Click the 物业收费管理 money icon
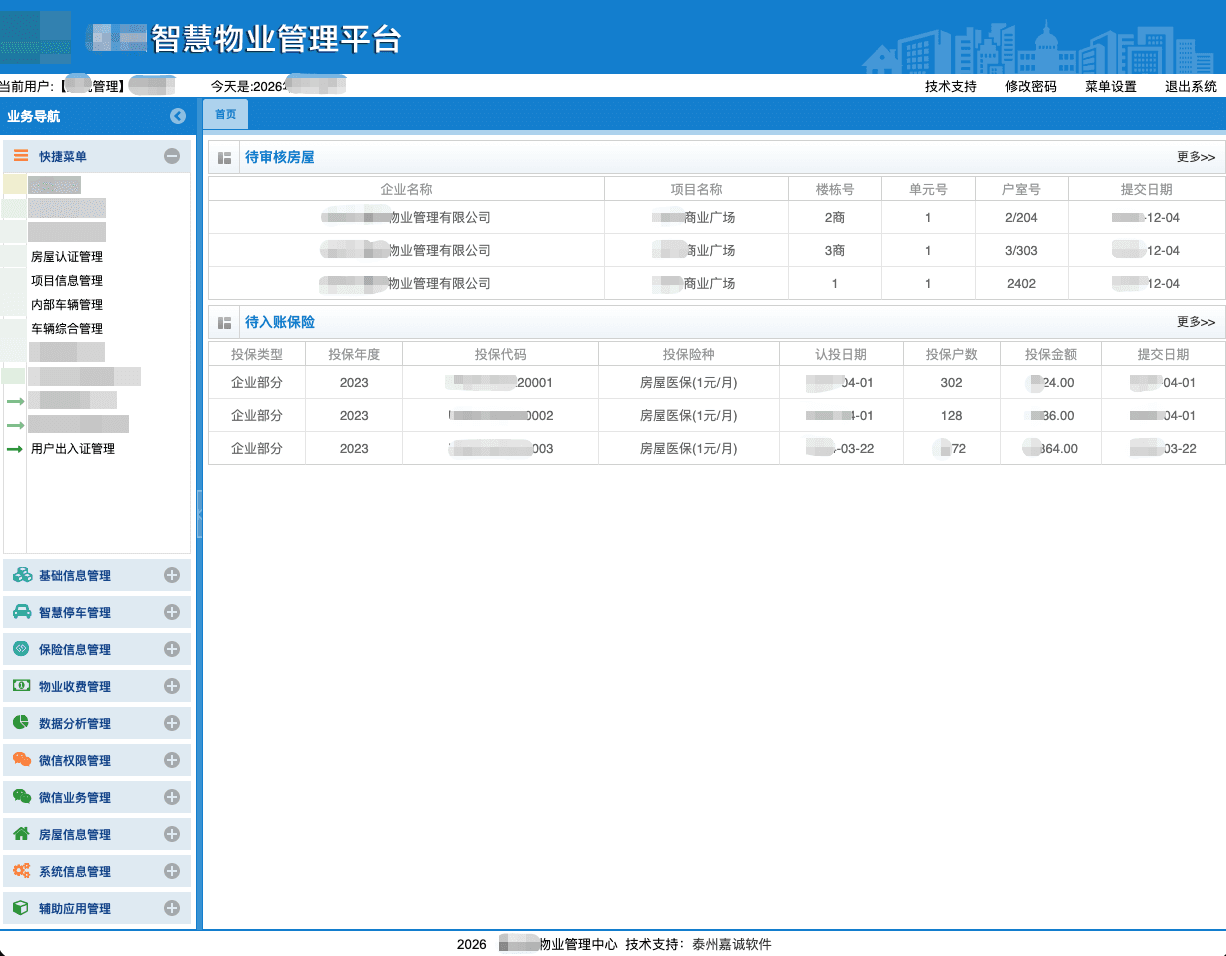 [21, 686]
